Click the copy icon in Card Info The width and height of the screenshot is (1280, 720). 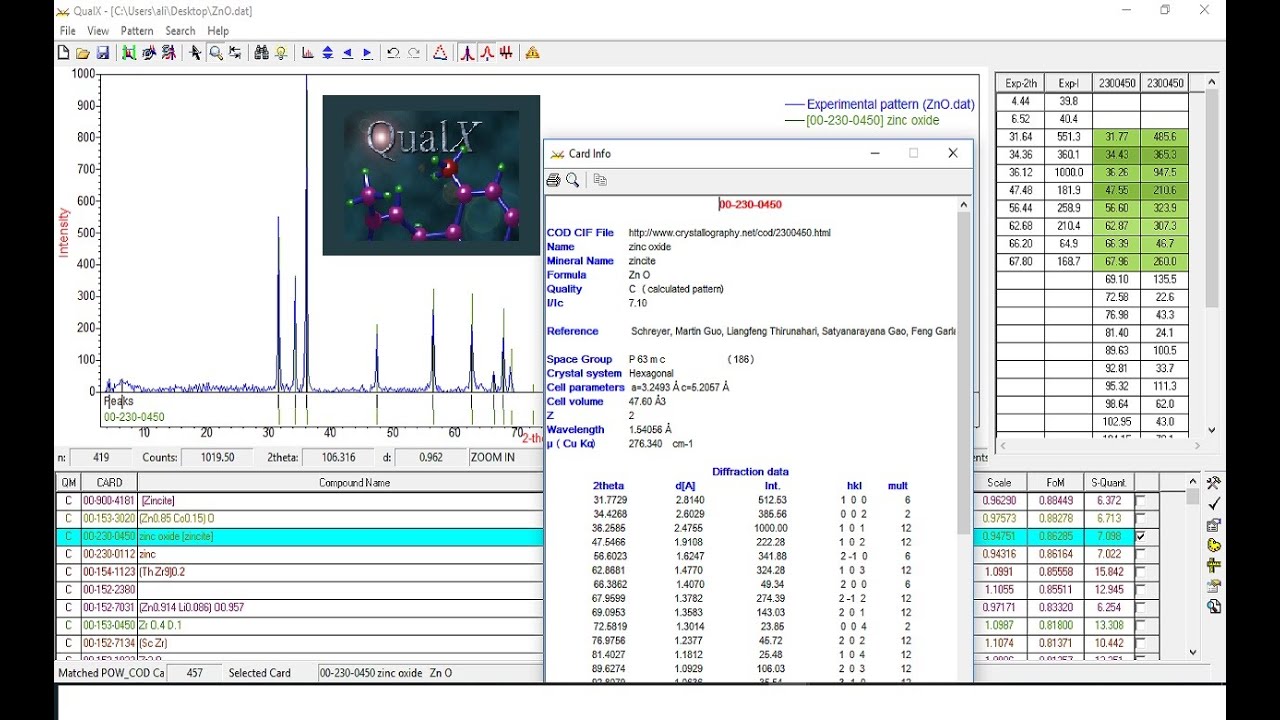600,180
